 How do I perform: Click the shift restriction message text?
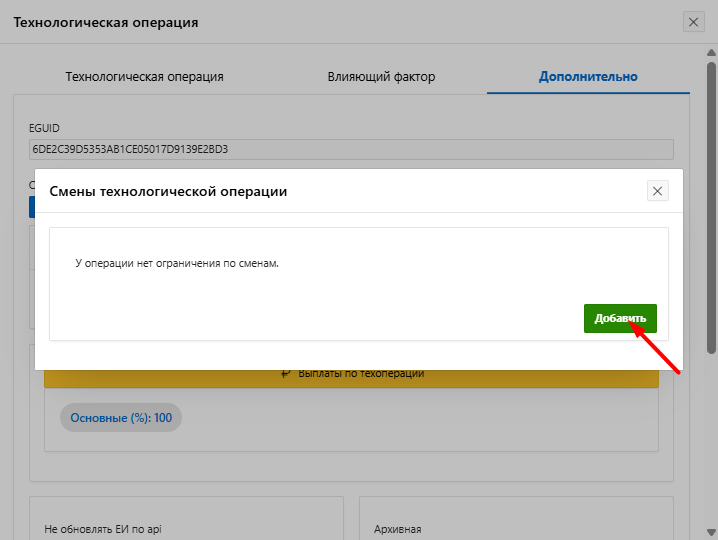[177, 264]
